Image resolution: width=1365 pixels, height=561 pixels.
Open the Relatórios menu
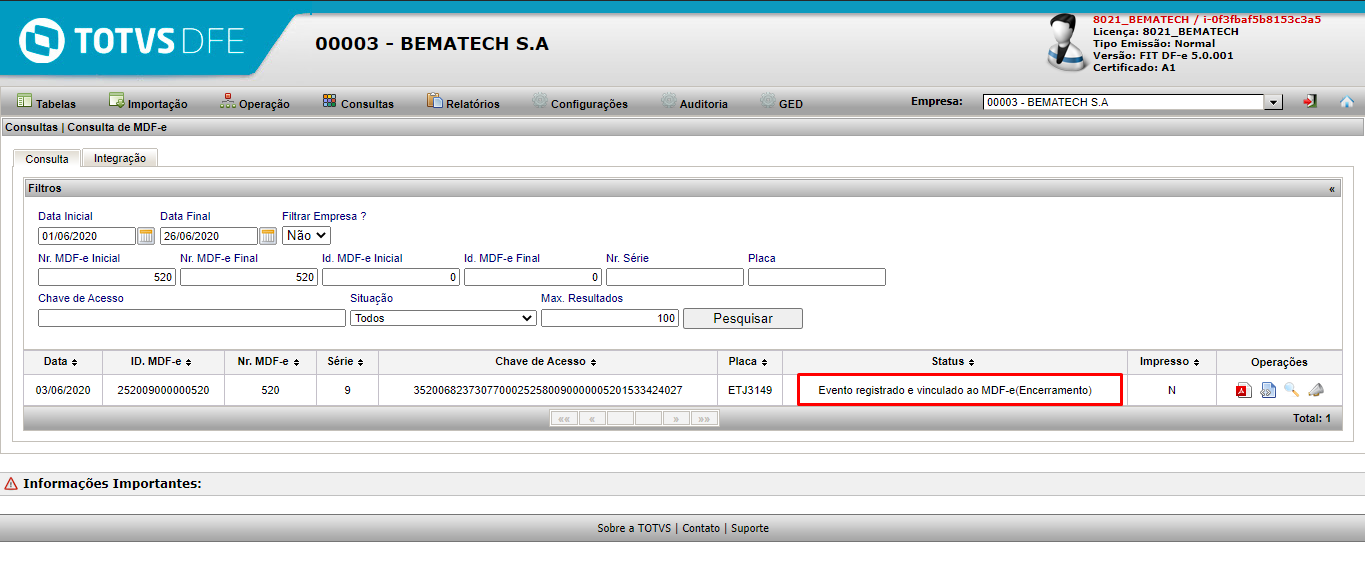(x=463, y=103)
